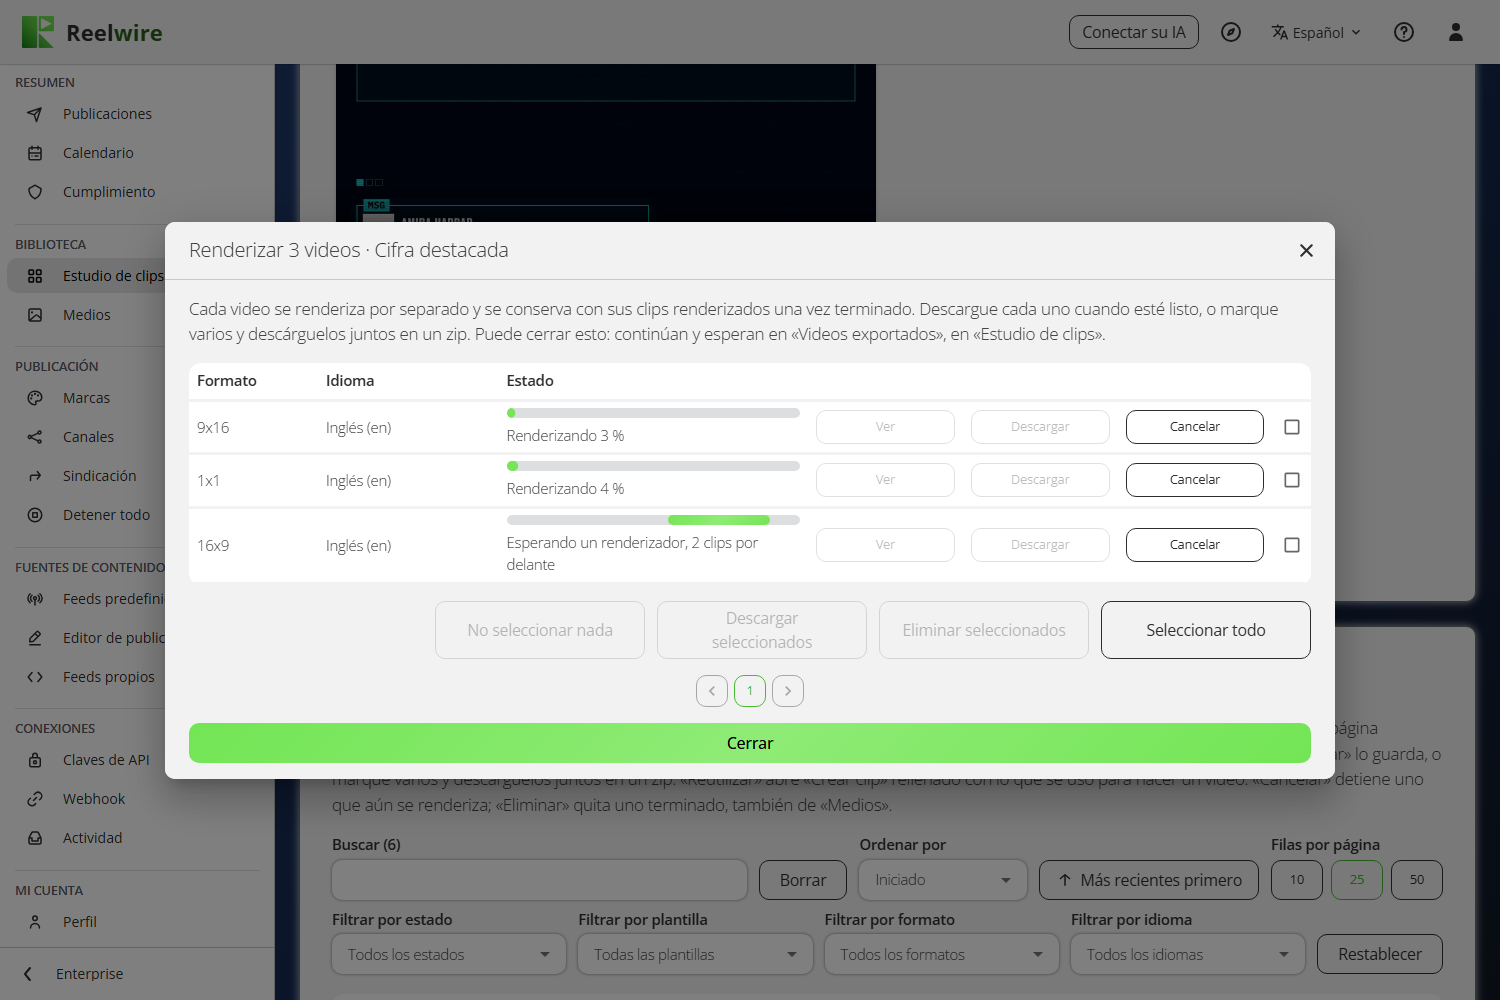Click the Reelwire logo icon

tap(38, 32)
